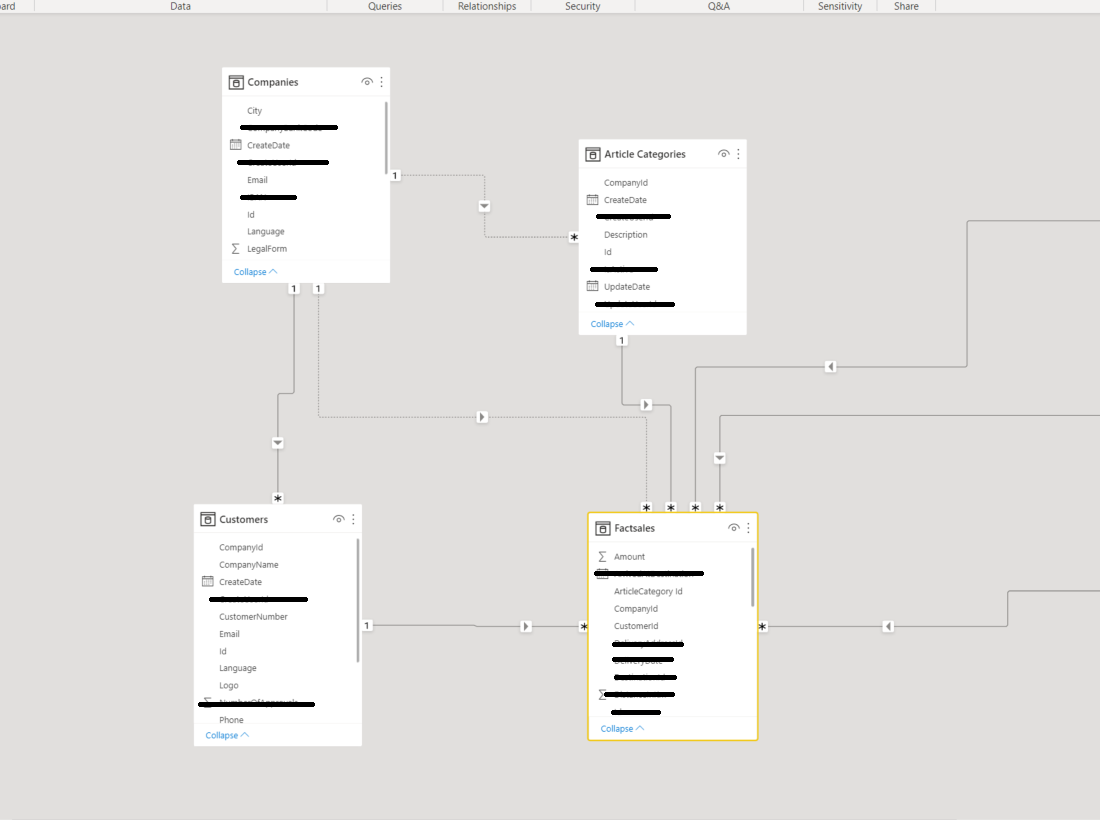Open more options for Customers table
Viewport: 1100px width, 820px height.
click(353, 519)
